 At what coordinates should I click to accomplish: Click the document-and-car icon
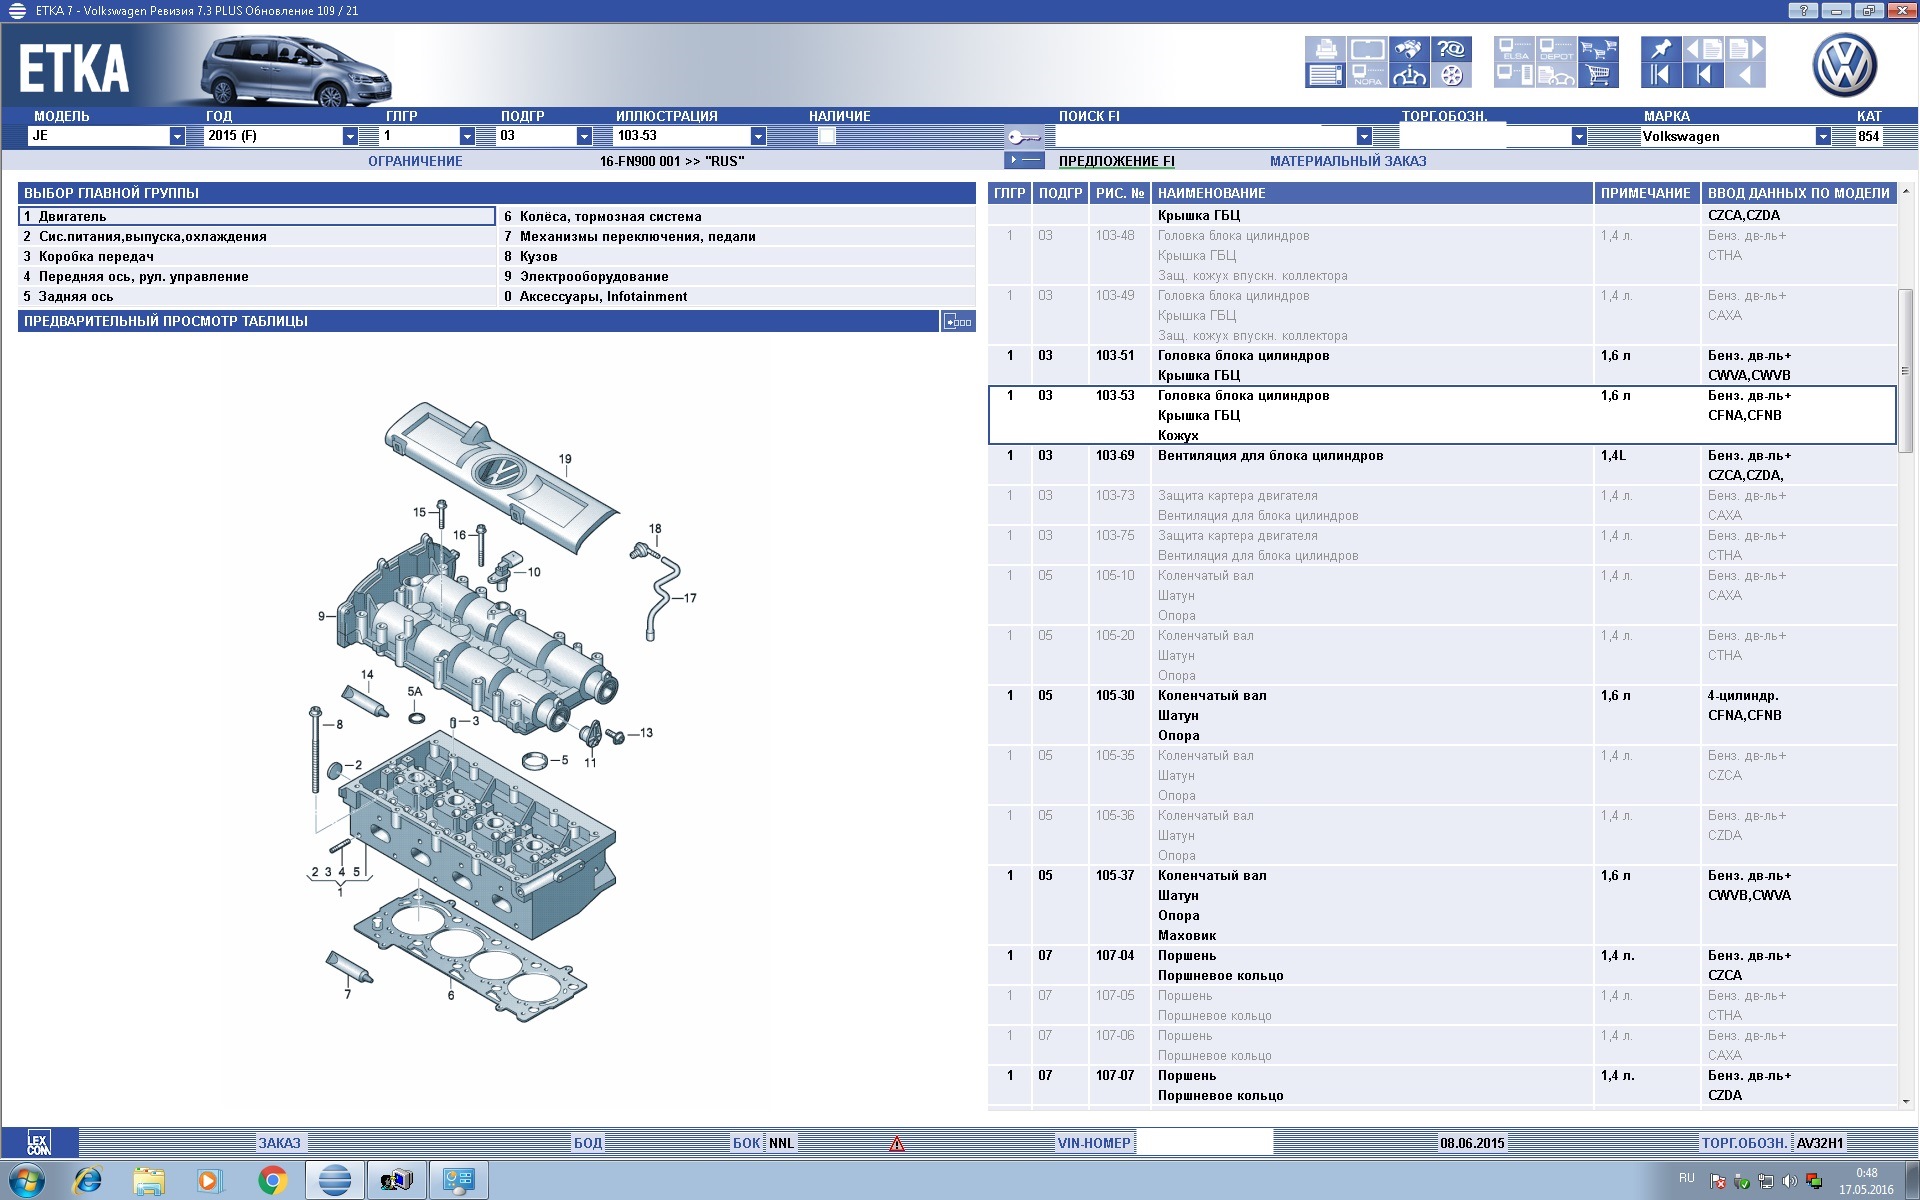tap(1556, 75)
